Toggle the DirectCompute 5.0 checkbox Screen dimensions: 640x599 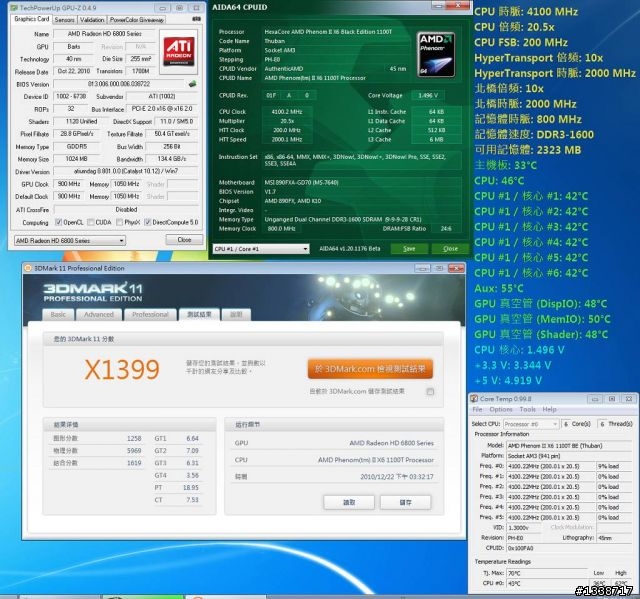148,222
